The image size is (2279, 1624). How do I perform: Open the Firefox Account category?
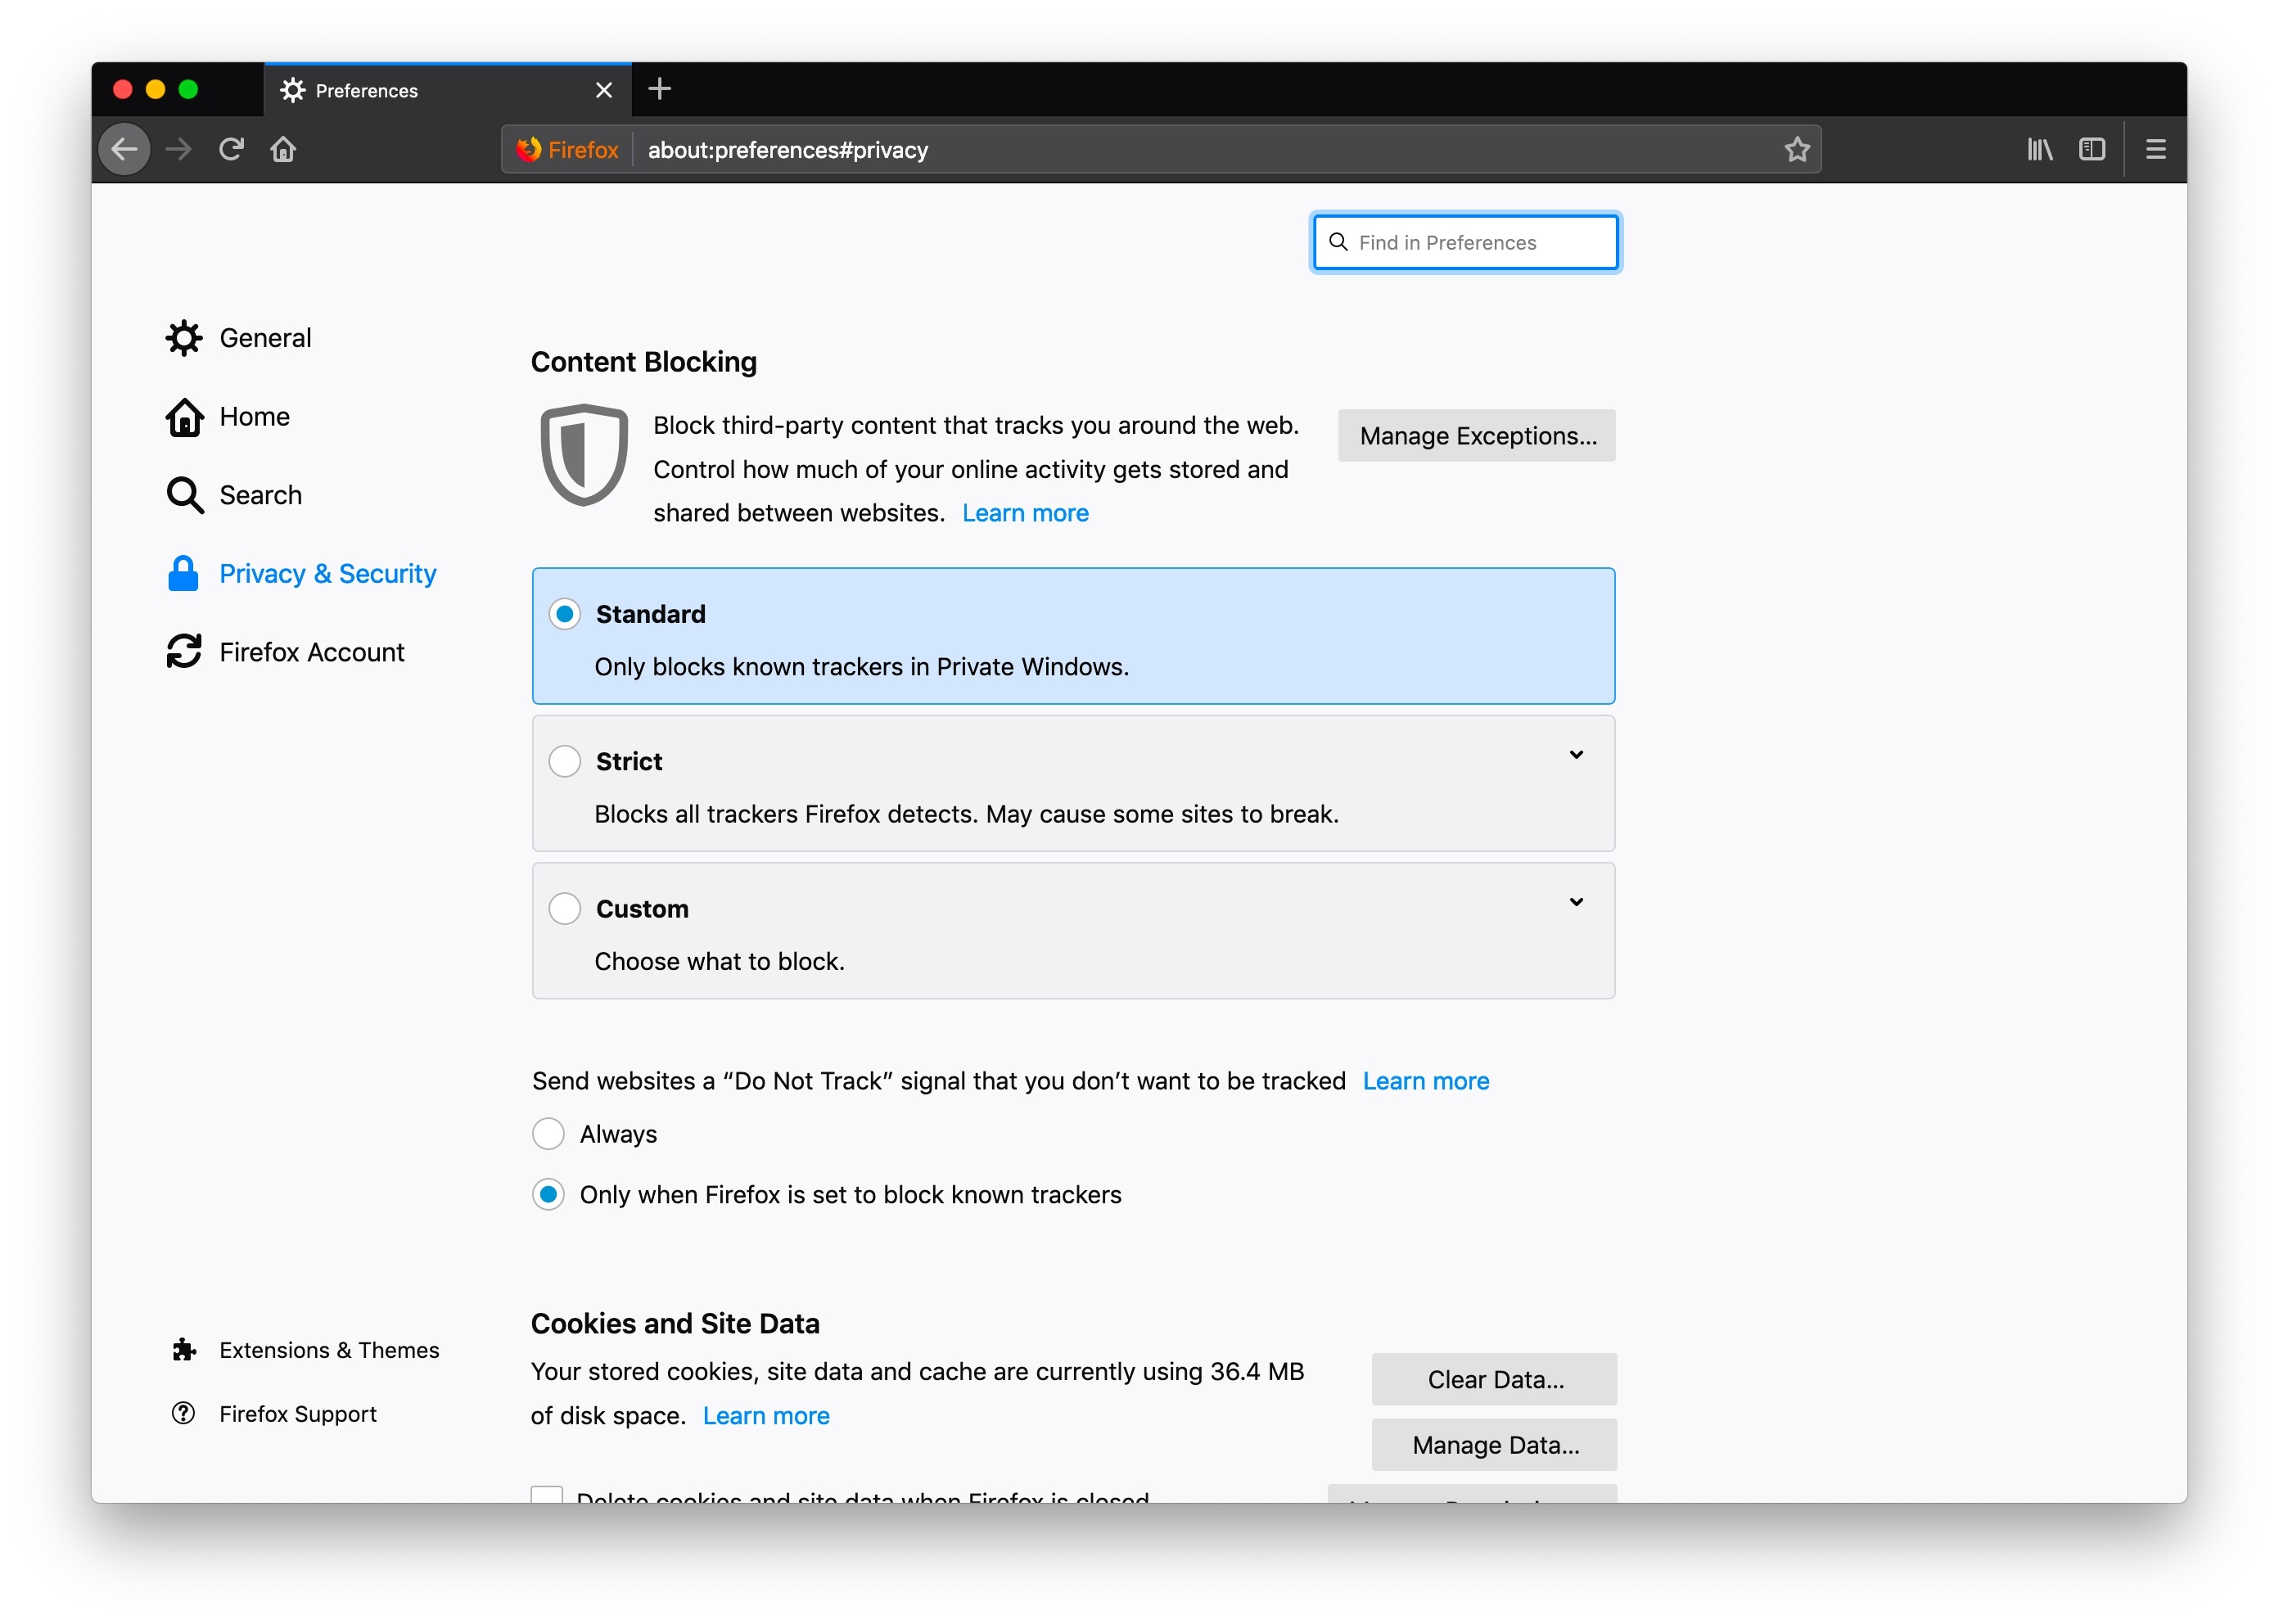311,652
